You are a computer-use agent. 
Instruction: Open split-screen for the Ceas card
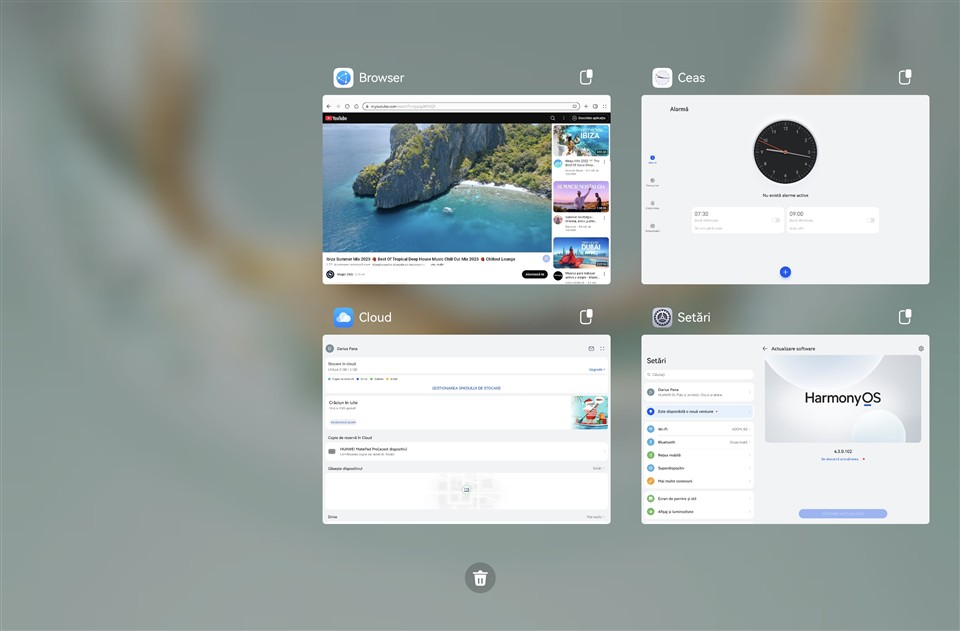point(905,78)
